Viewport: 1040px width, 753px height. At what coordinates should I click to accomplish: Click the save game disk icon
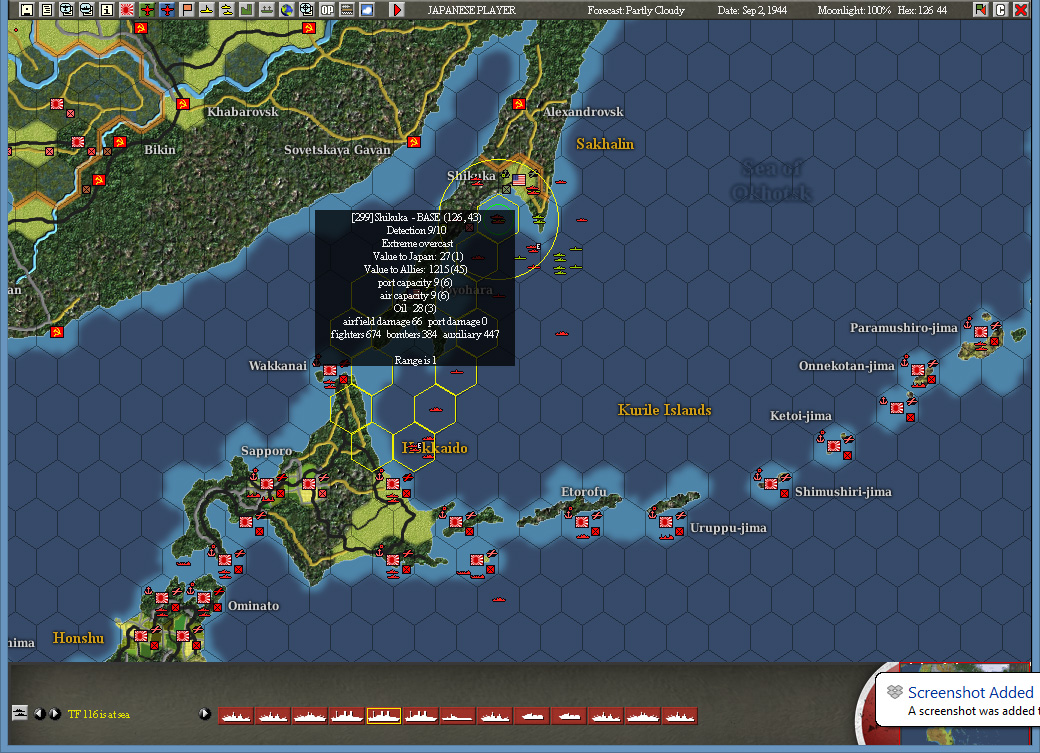coord(27,10)
